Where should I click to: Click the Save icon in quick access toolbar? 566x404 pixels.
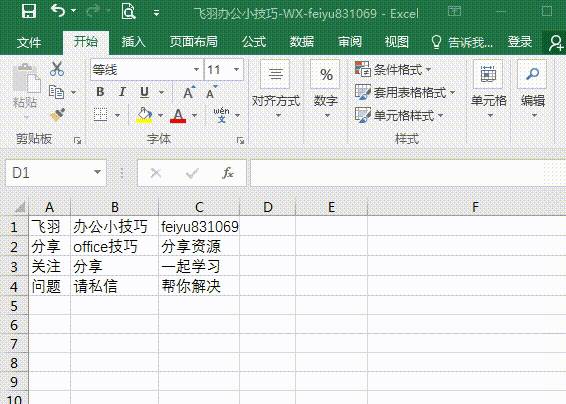[29, 11]
